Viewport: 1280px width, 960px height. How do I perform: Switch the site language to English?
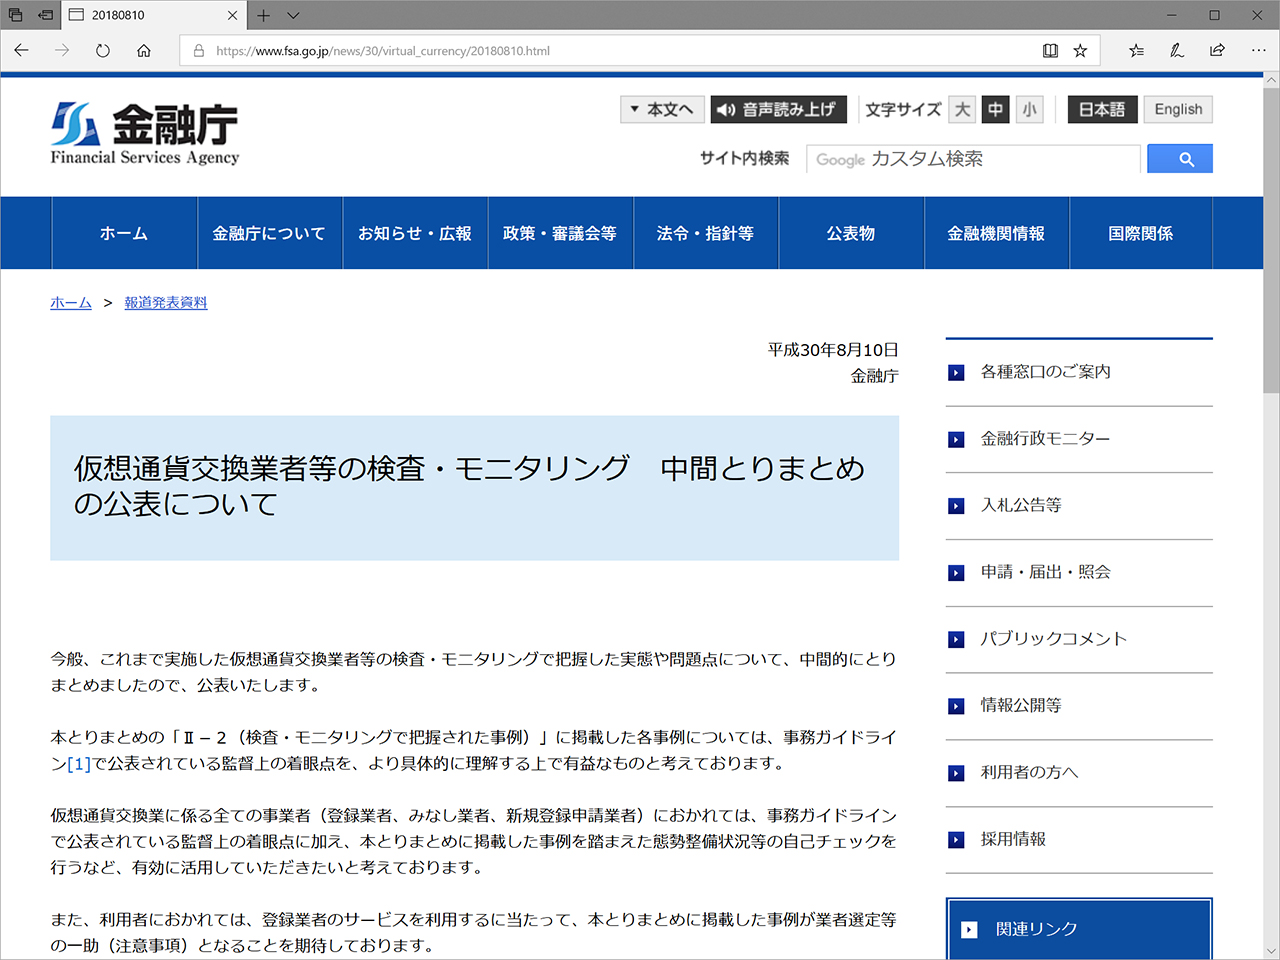tap(1178, 109)
